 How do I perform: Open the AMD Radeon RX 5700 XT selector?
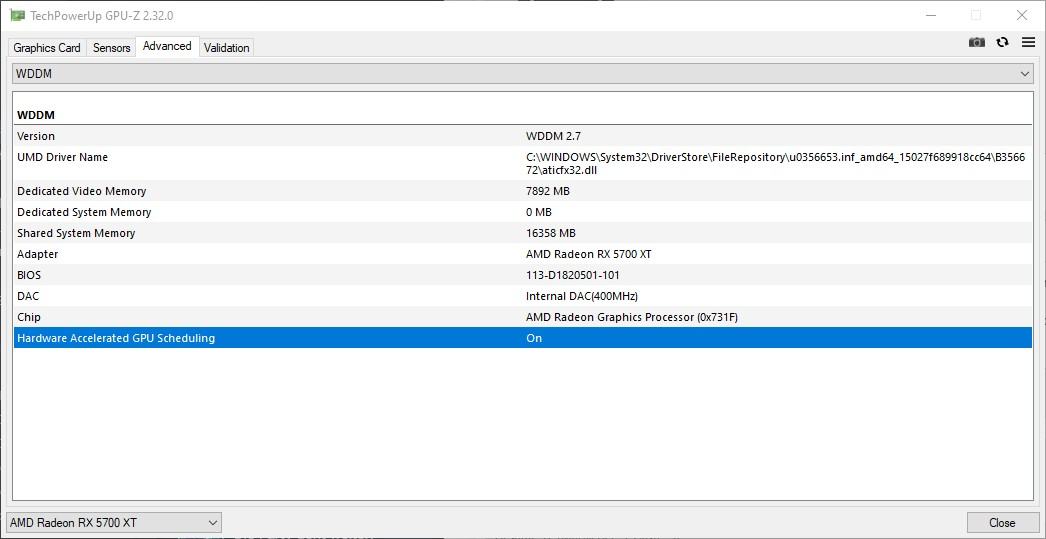click(x=113, y=522)
